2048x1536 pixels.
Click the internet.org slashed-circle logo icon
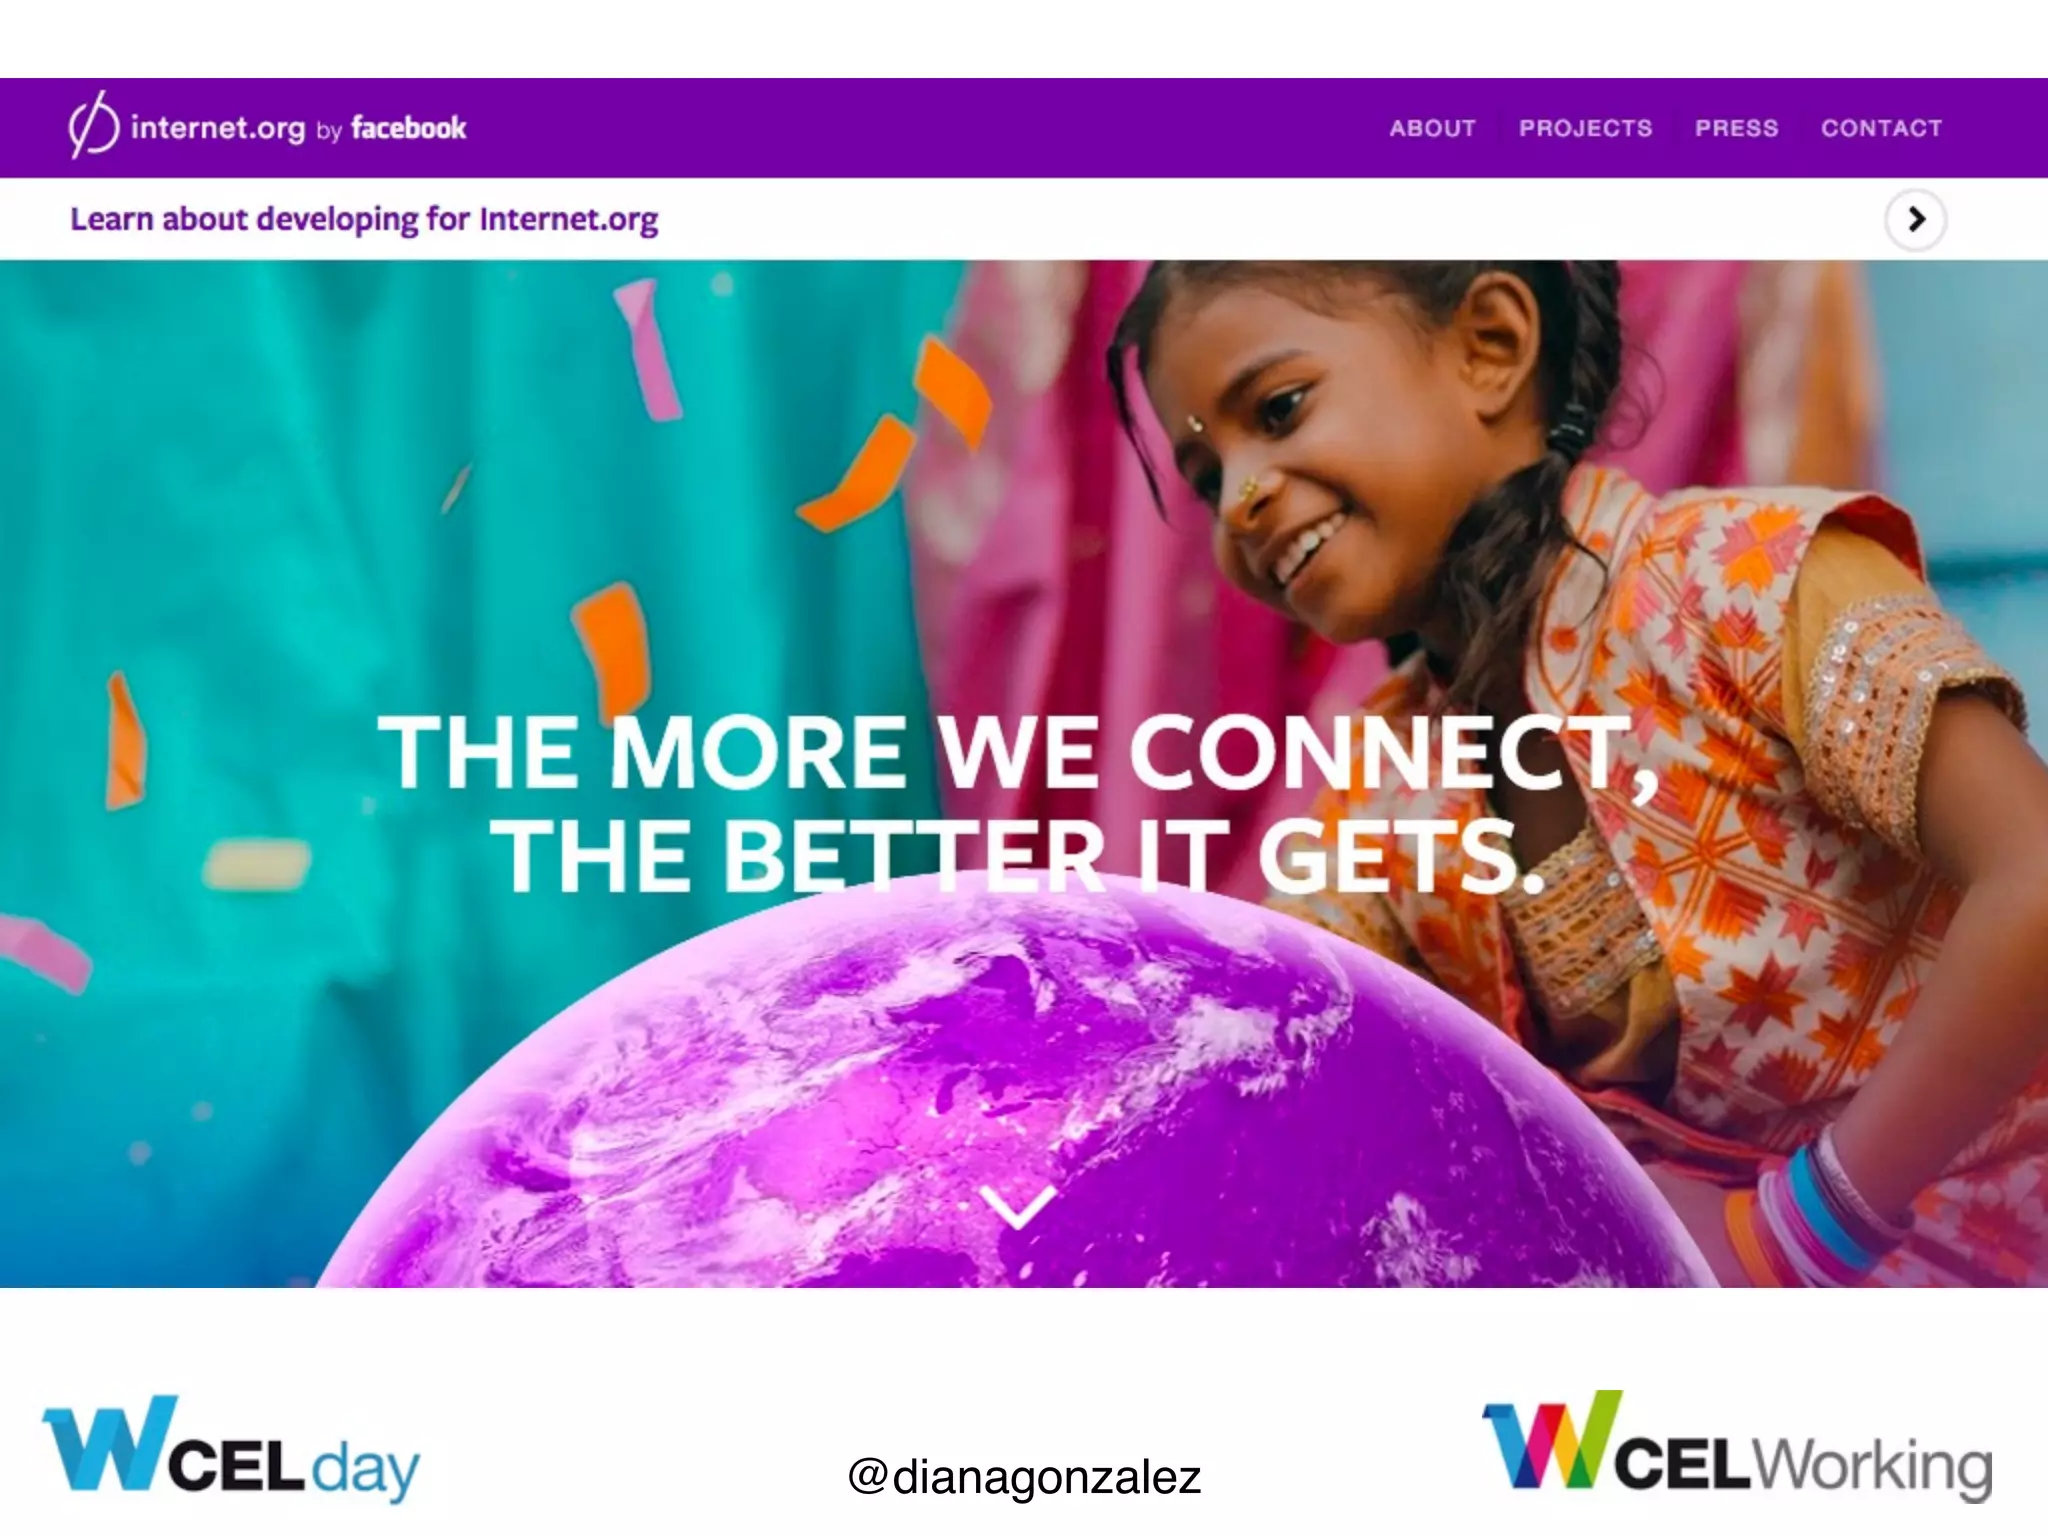93,125
